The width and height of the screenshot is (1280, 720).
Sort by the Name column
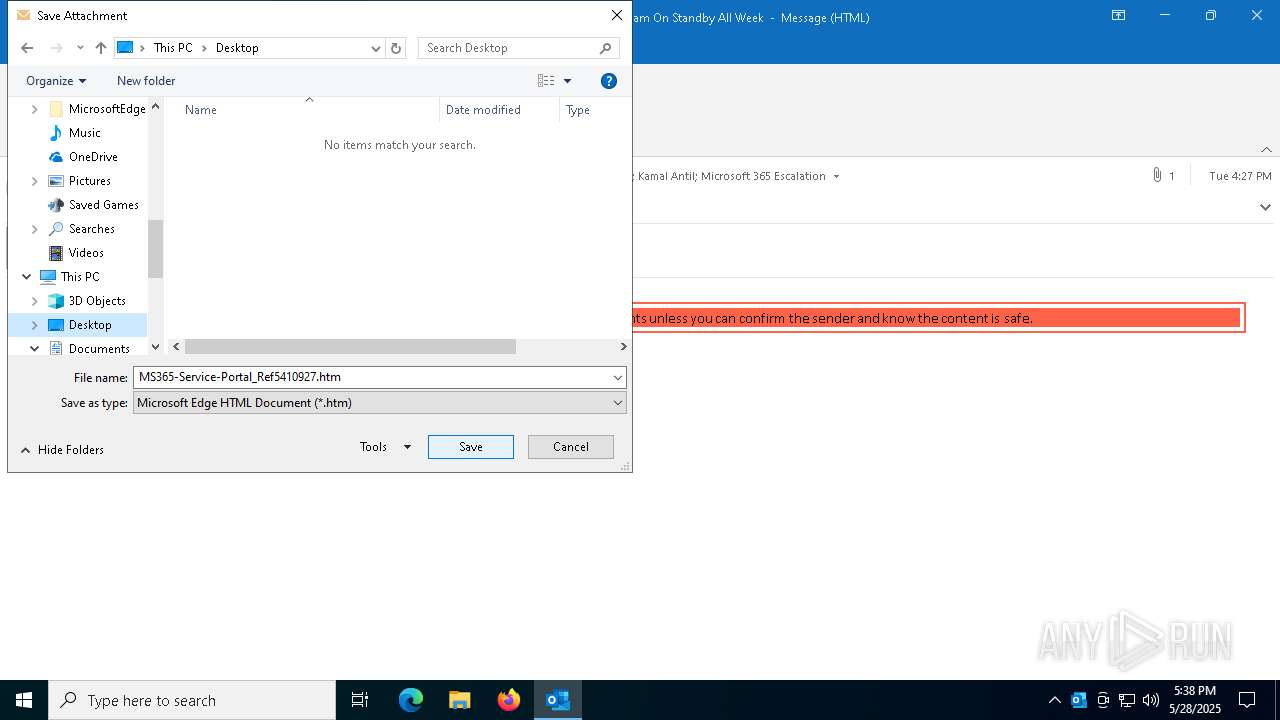point(201,110)
